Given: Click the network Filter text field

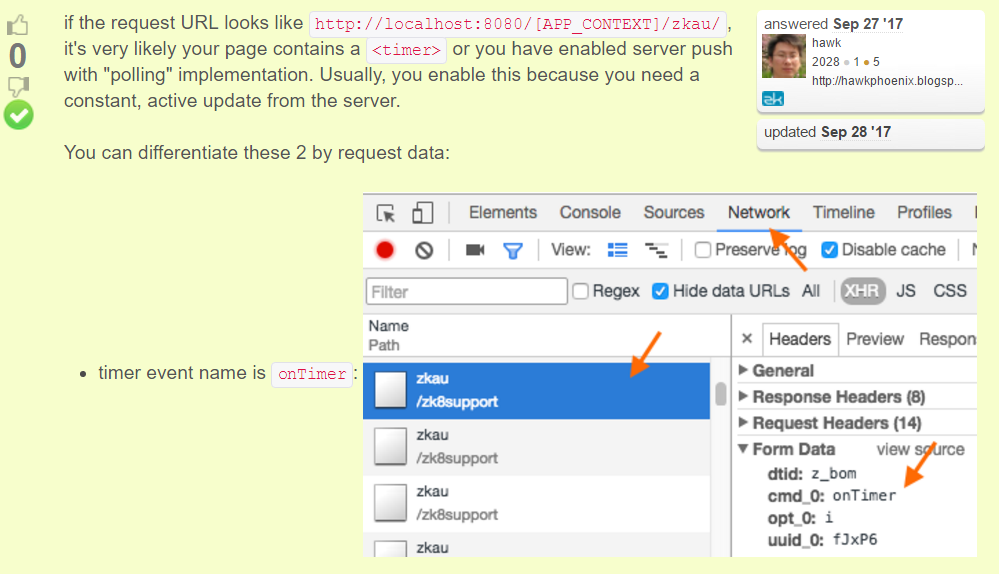Looking at the screenshot, I should (x=467, y=291).
